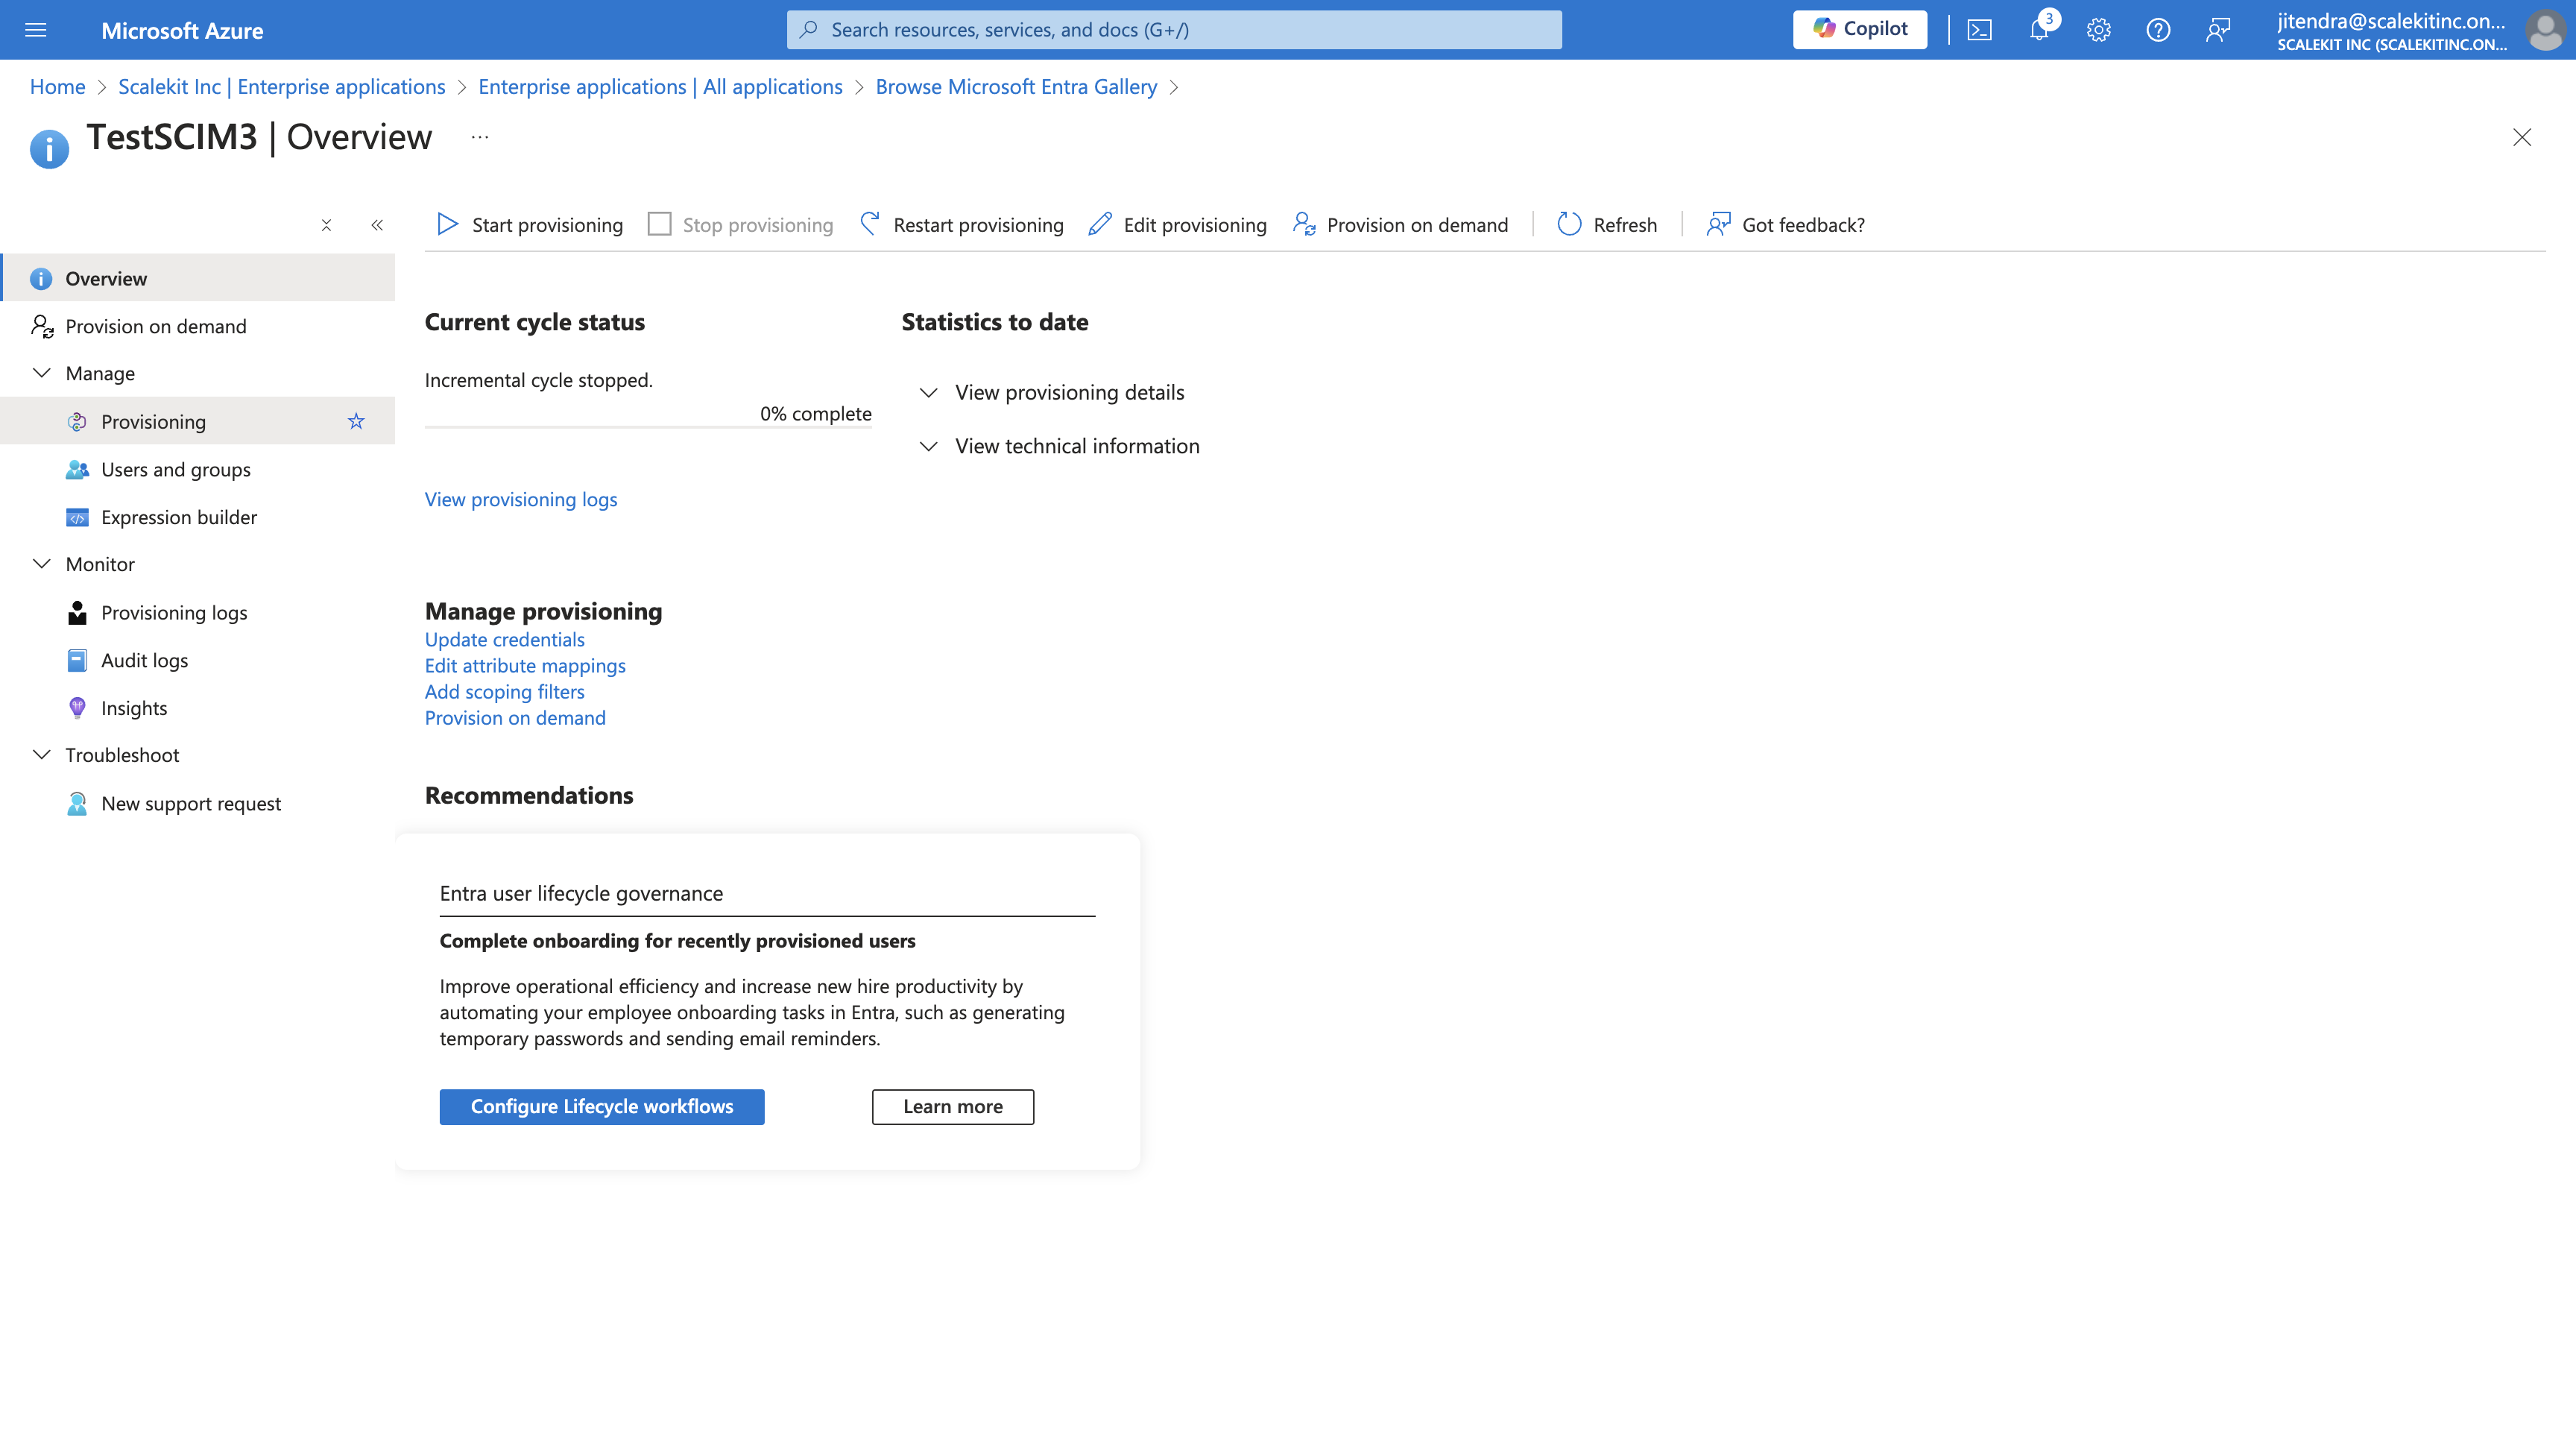The height and width of the screenshot is (1430, 2576).
Task: Focus the search resources field
Action: 1174,30
